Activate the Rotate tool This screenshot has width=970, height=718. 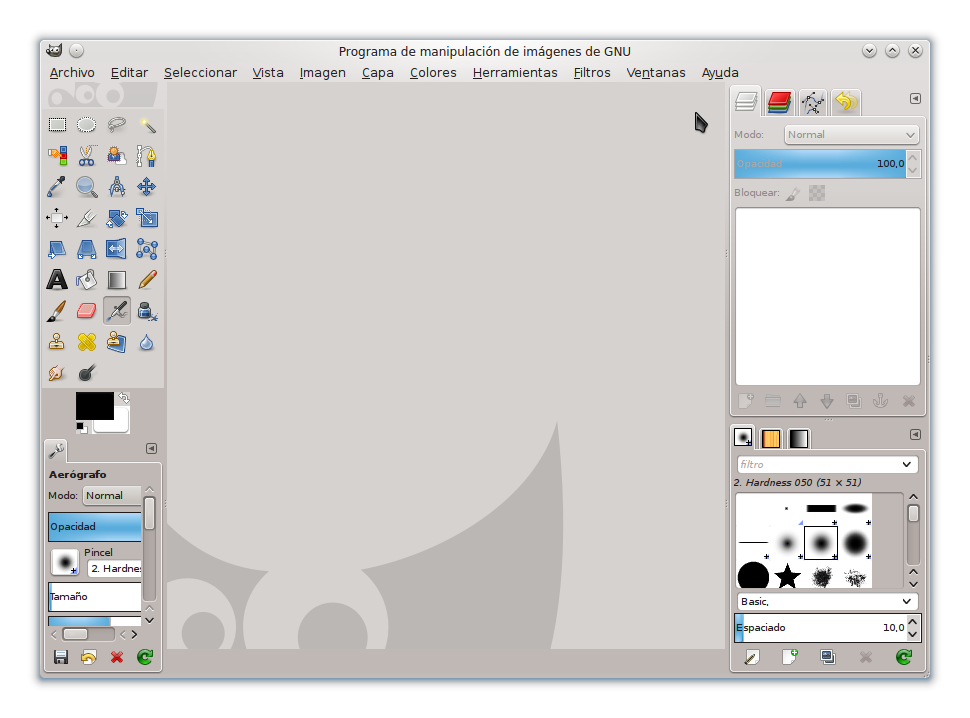click(x=116, y=218)
